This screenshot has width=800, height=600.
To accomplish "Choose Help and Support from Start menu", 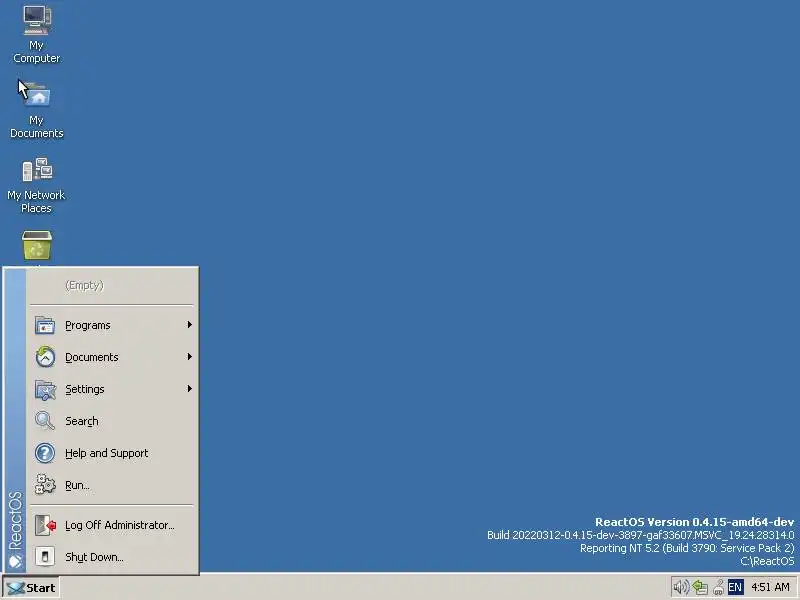I will click(113, 453).
